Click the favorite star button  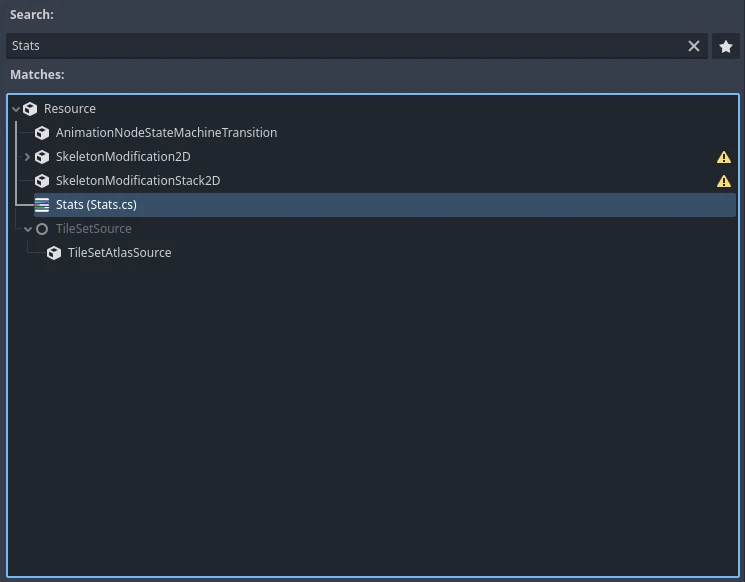click(725, 46)
